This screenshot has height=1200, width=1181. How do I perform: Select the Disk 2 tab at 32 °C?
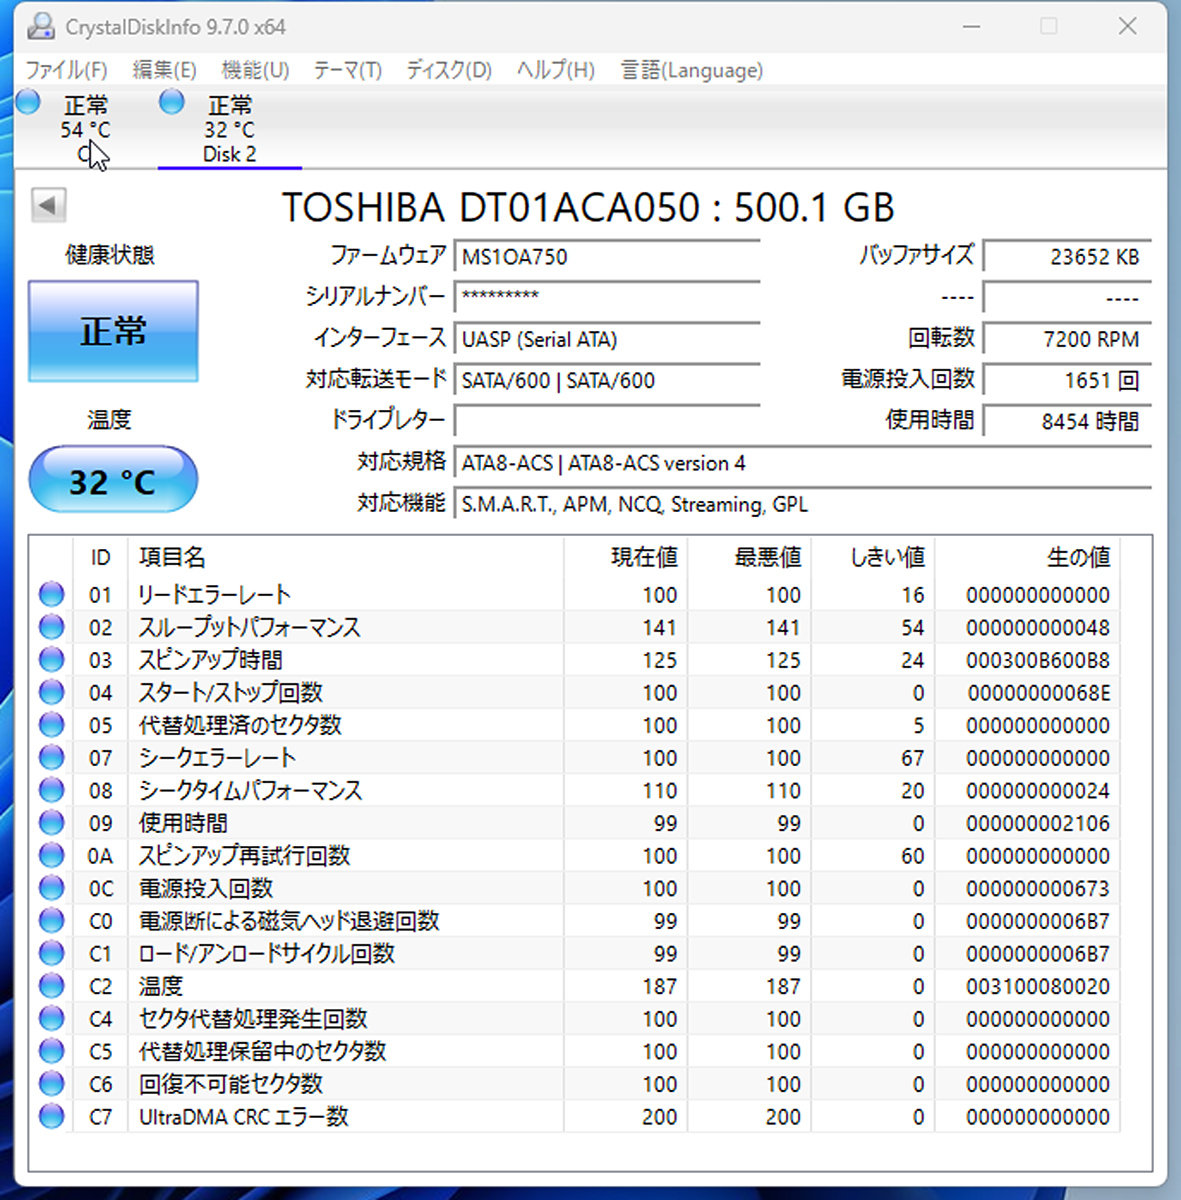(229, 129)
